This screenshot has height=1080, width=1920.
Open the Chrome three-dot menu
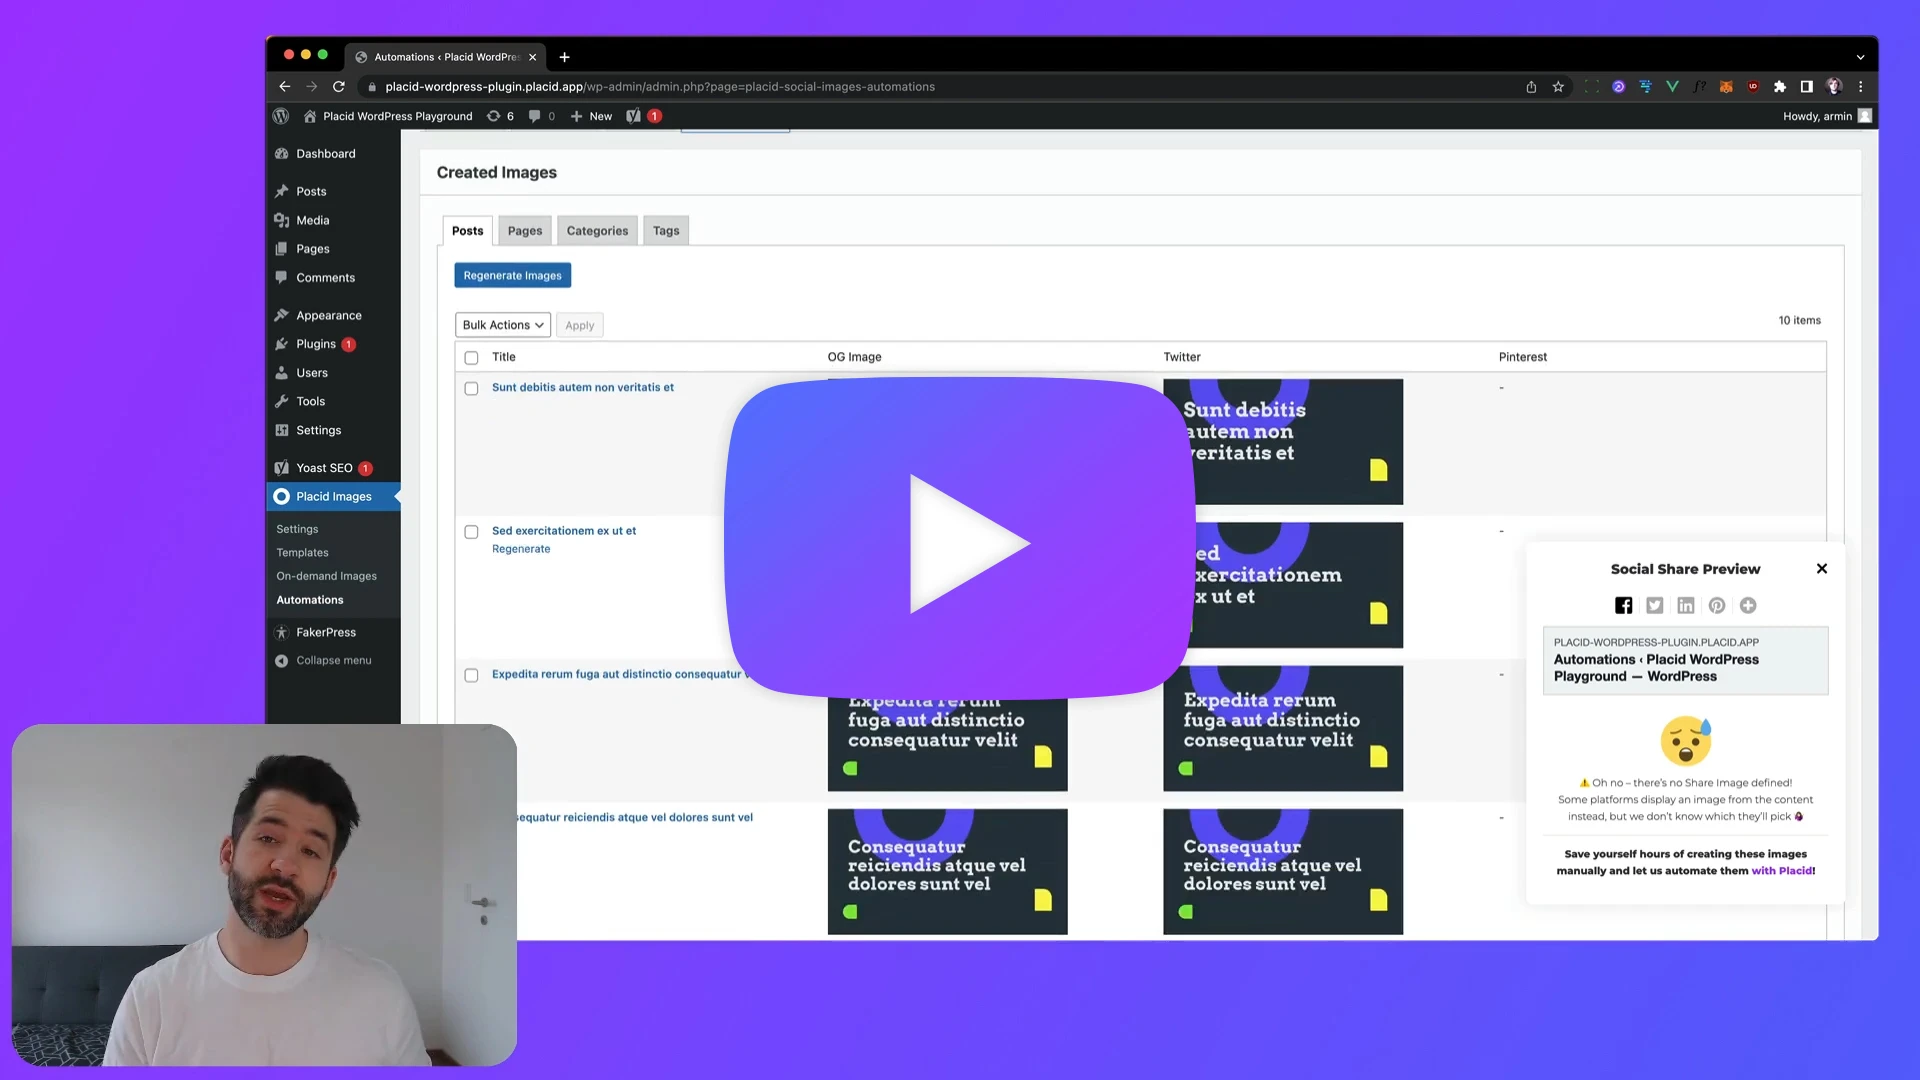coord(1861,87)
